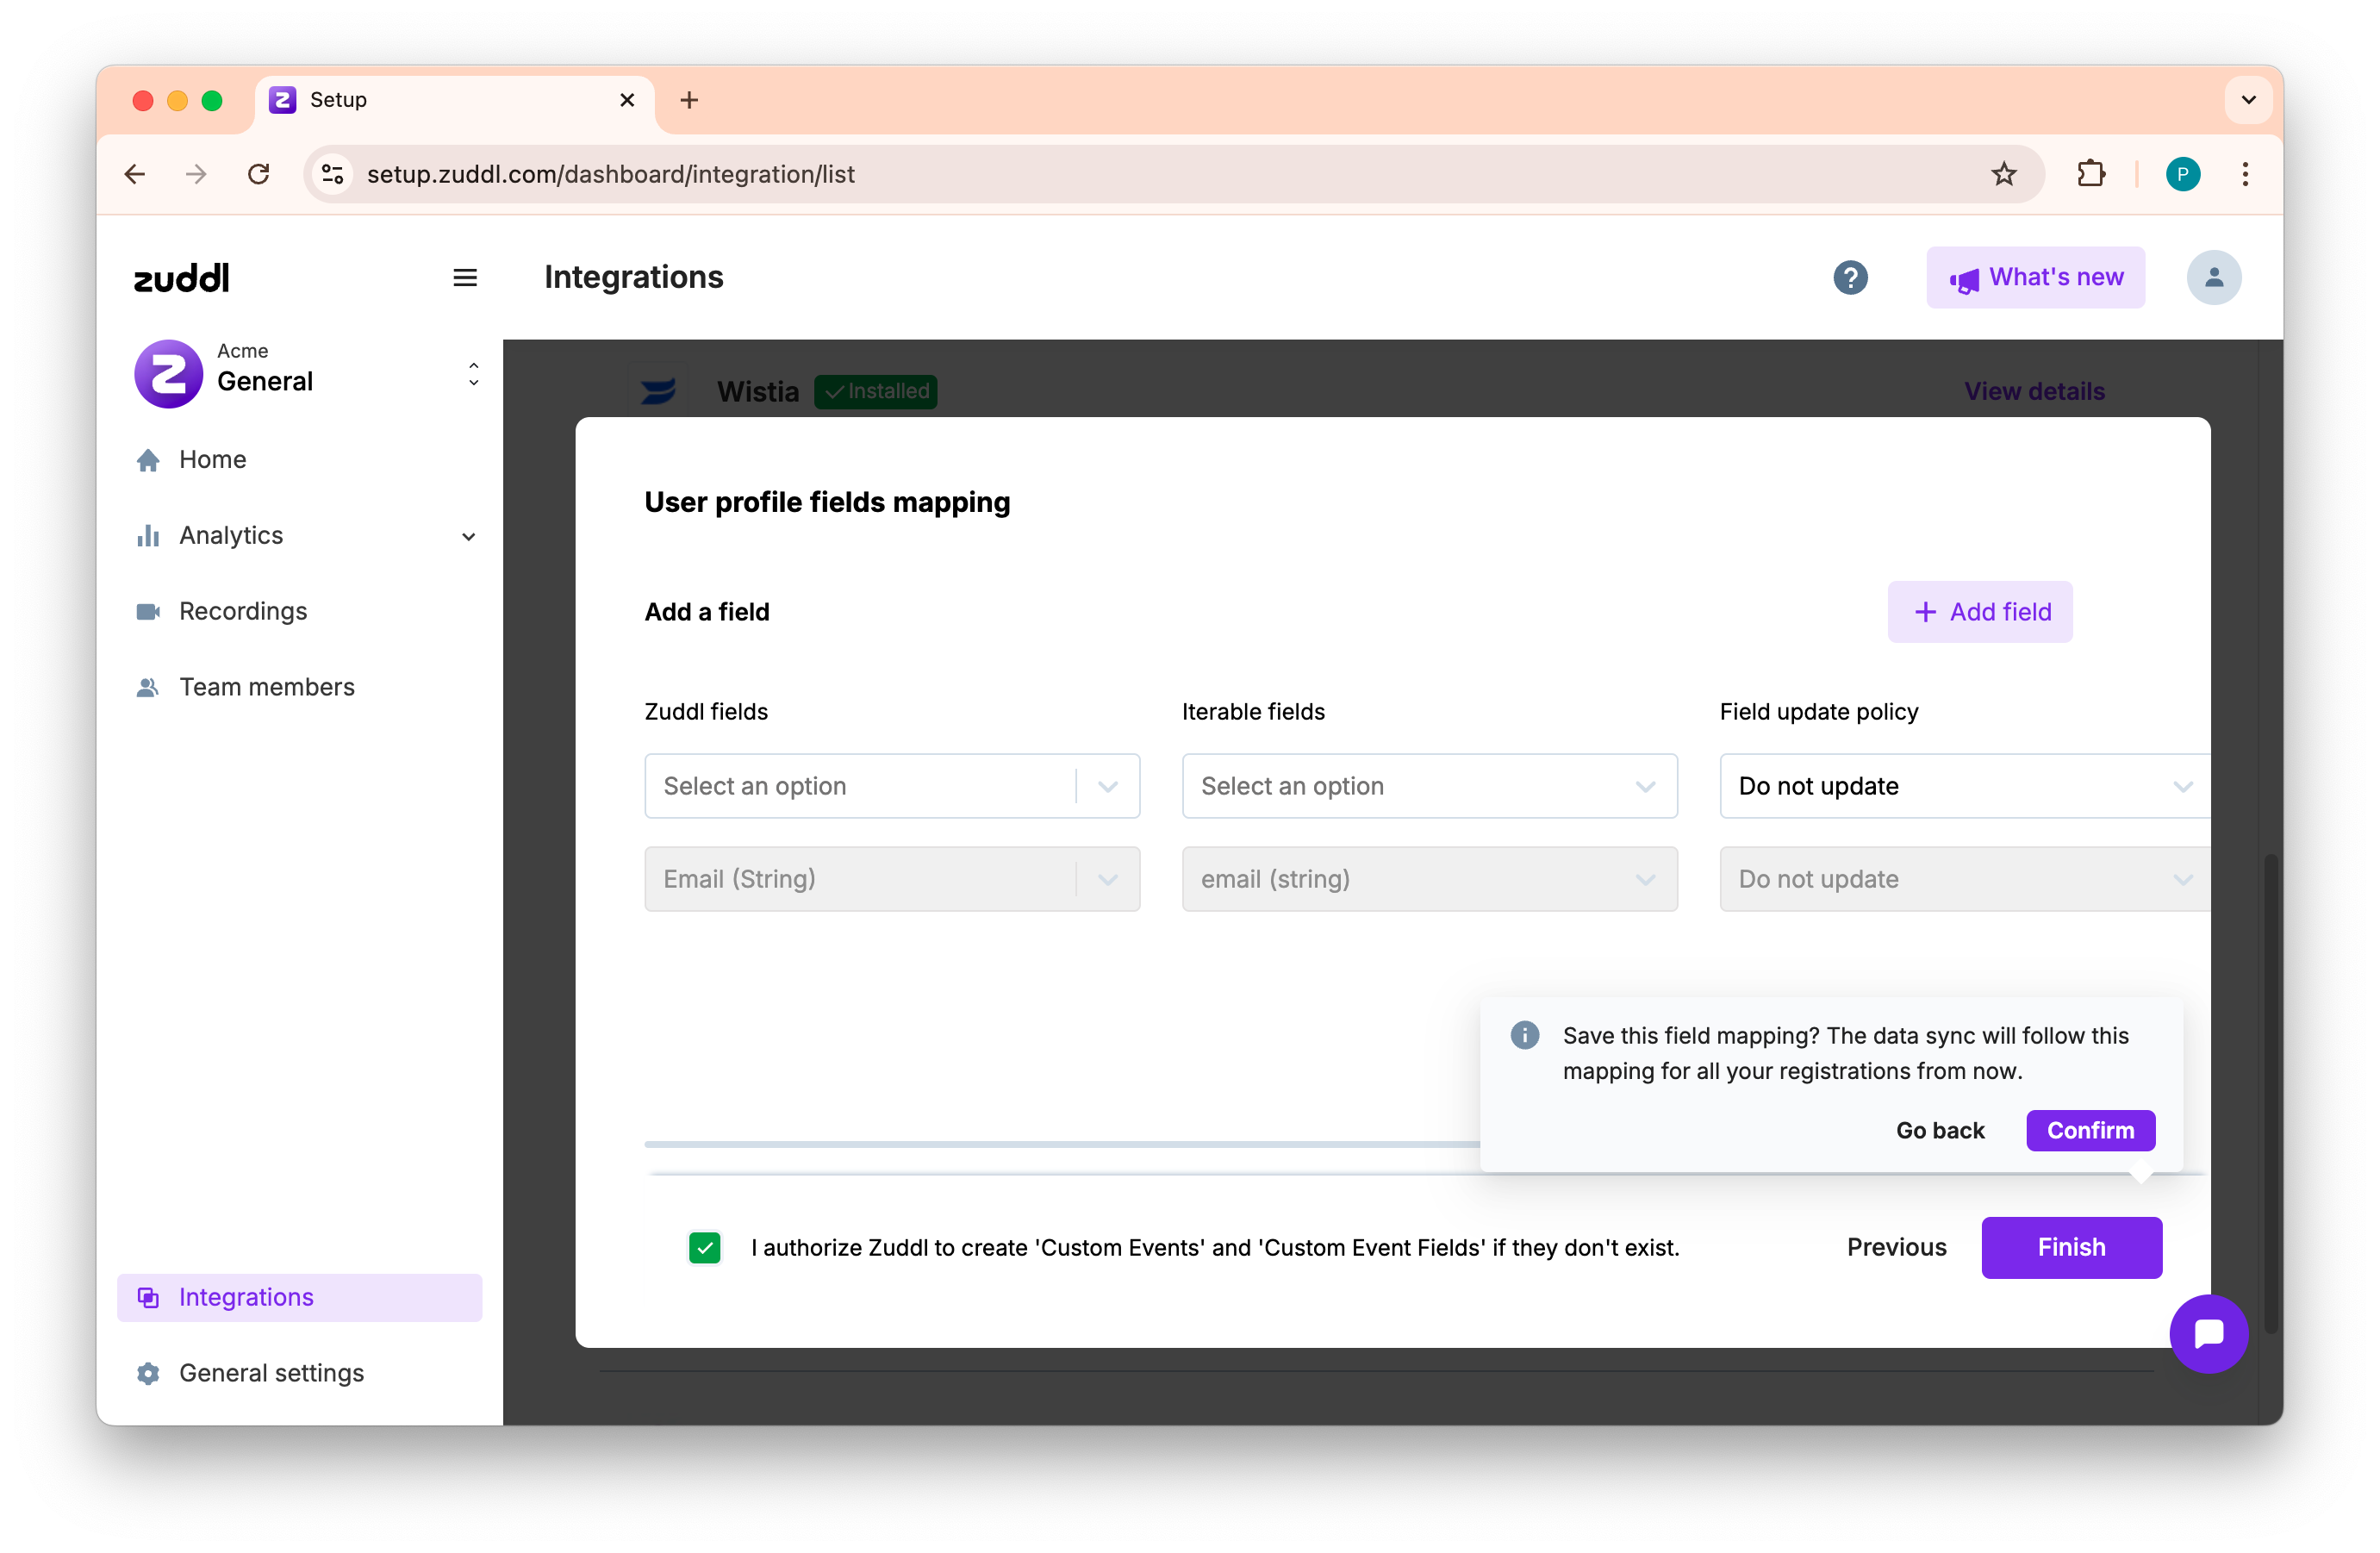
Task: Click the site information icon in the address bar
Action: point(333,174)
